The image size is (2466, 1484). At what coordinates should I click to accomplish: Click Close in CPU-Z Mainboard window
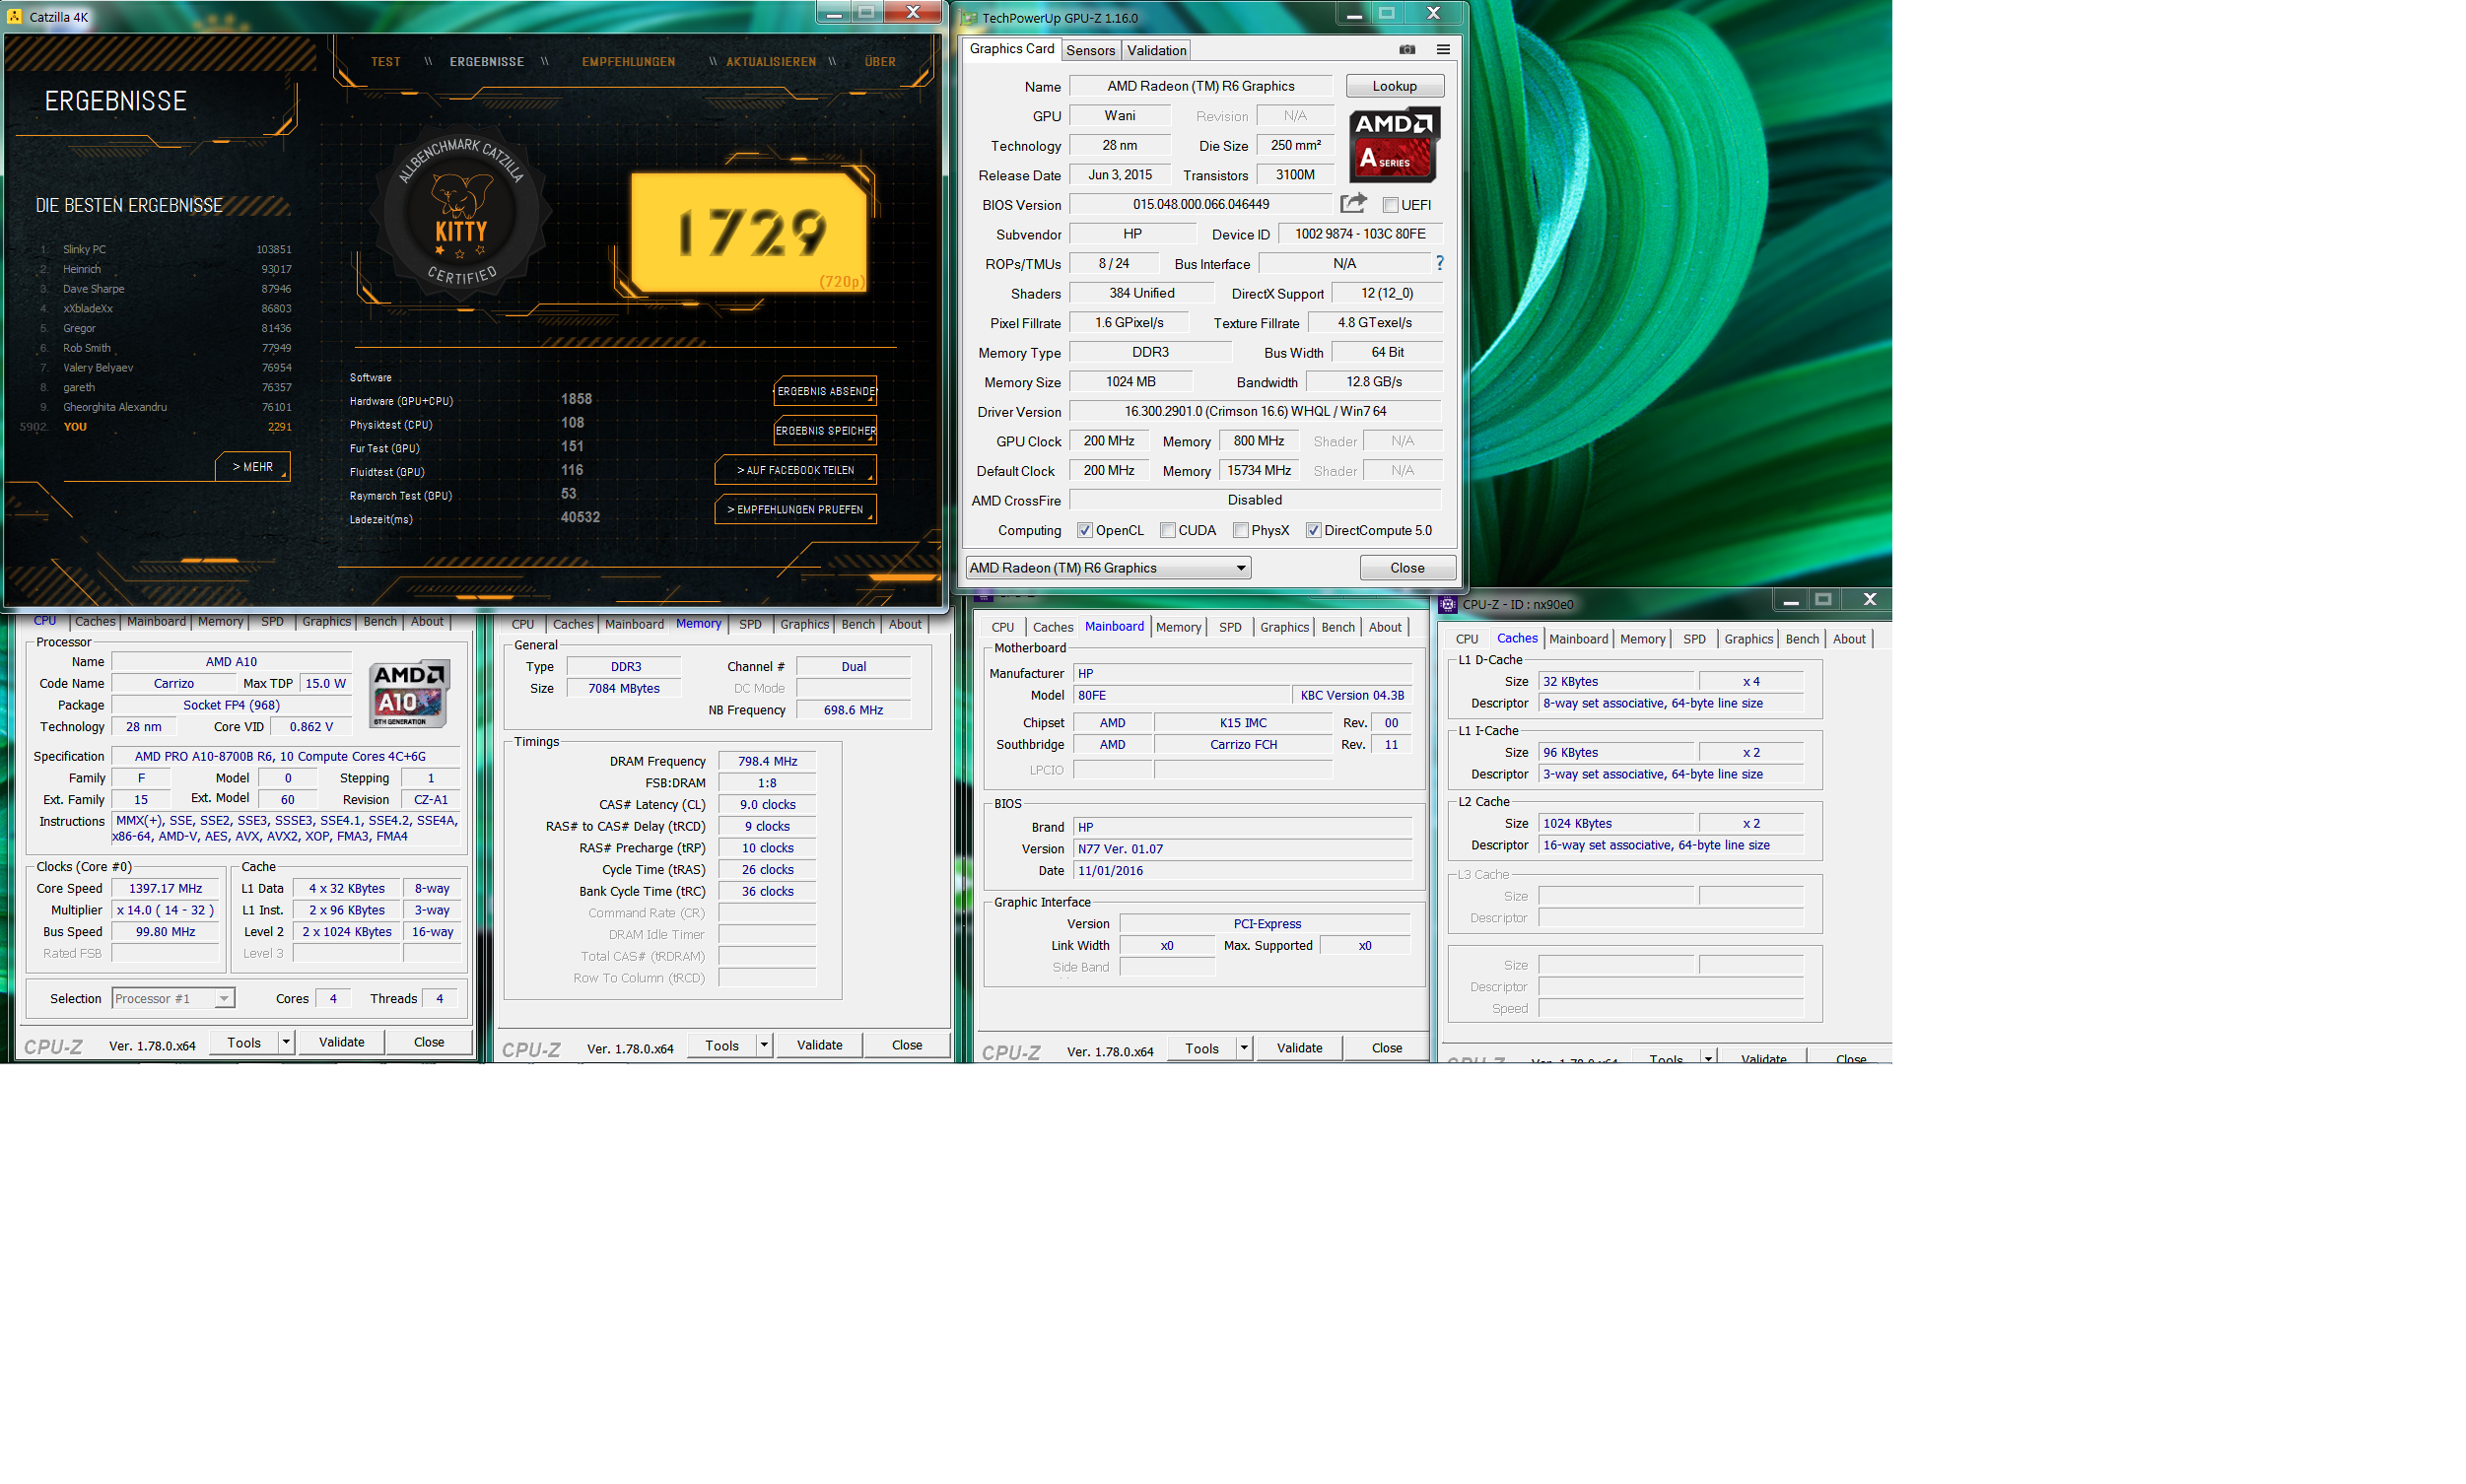[x=1386, y=1048]
